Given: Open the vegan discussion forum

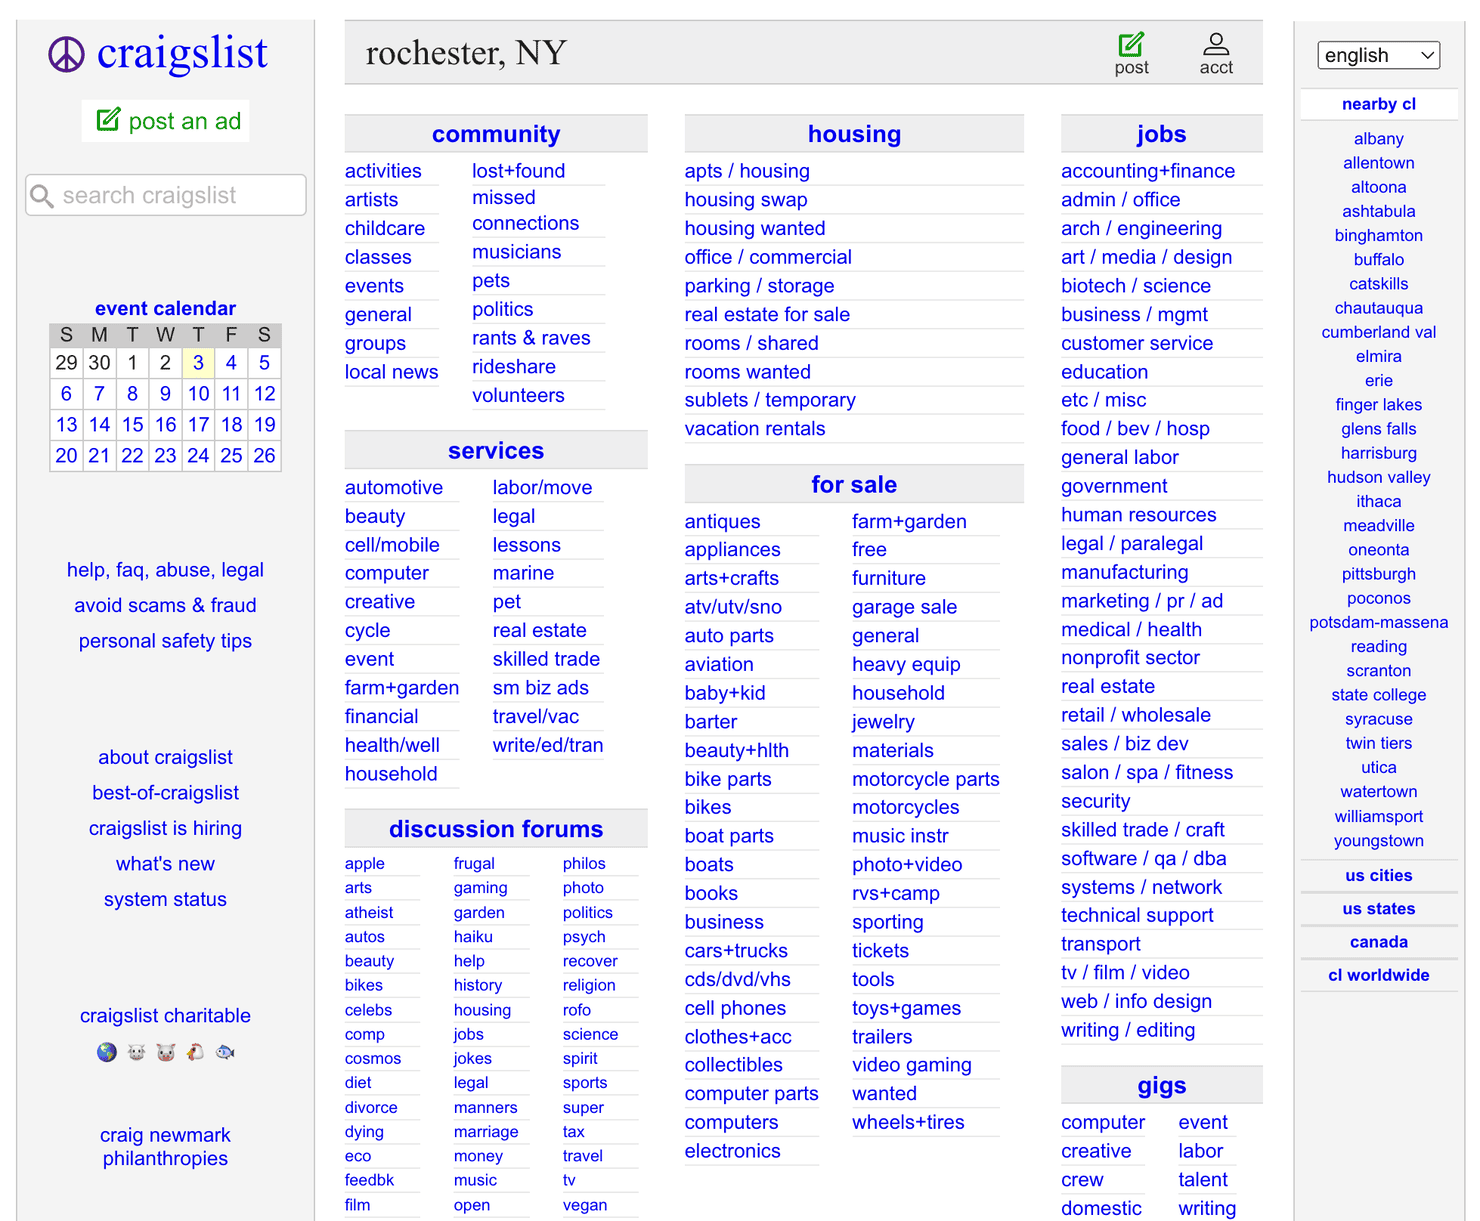Looking at the screenshot, I should click(584, 1205).
